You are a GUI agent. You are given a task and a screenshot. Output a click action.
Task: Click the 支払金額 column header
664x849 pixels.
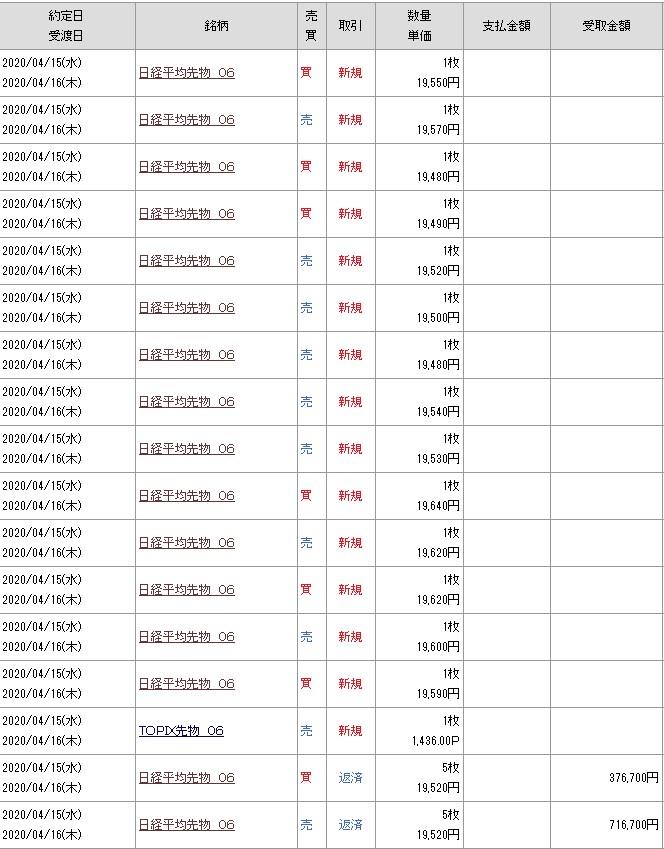coord(506,25)
